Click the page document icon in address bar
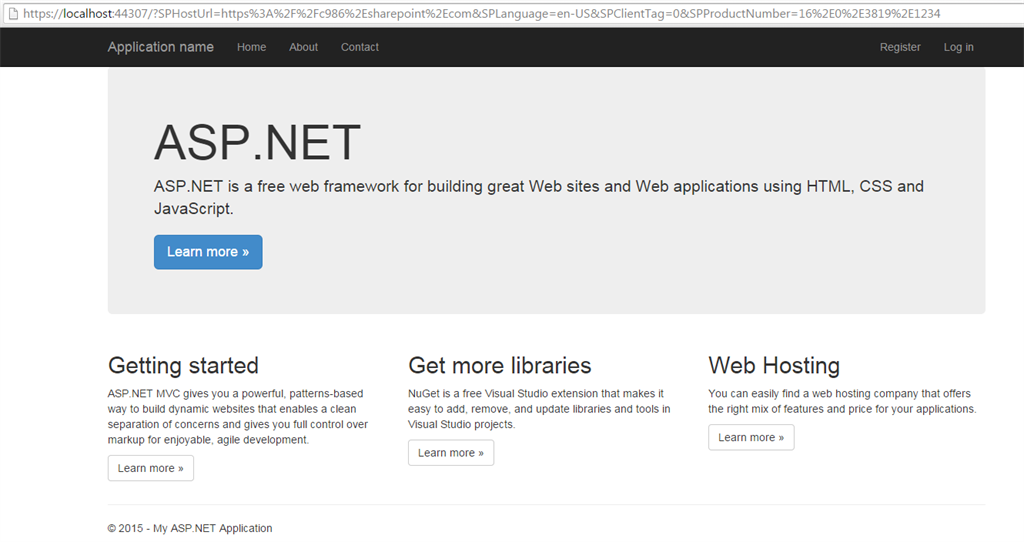 [12, 13]
